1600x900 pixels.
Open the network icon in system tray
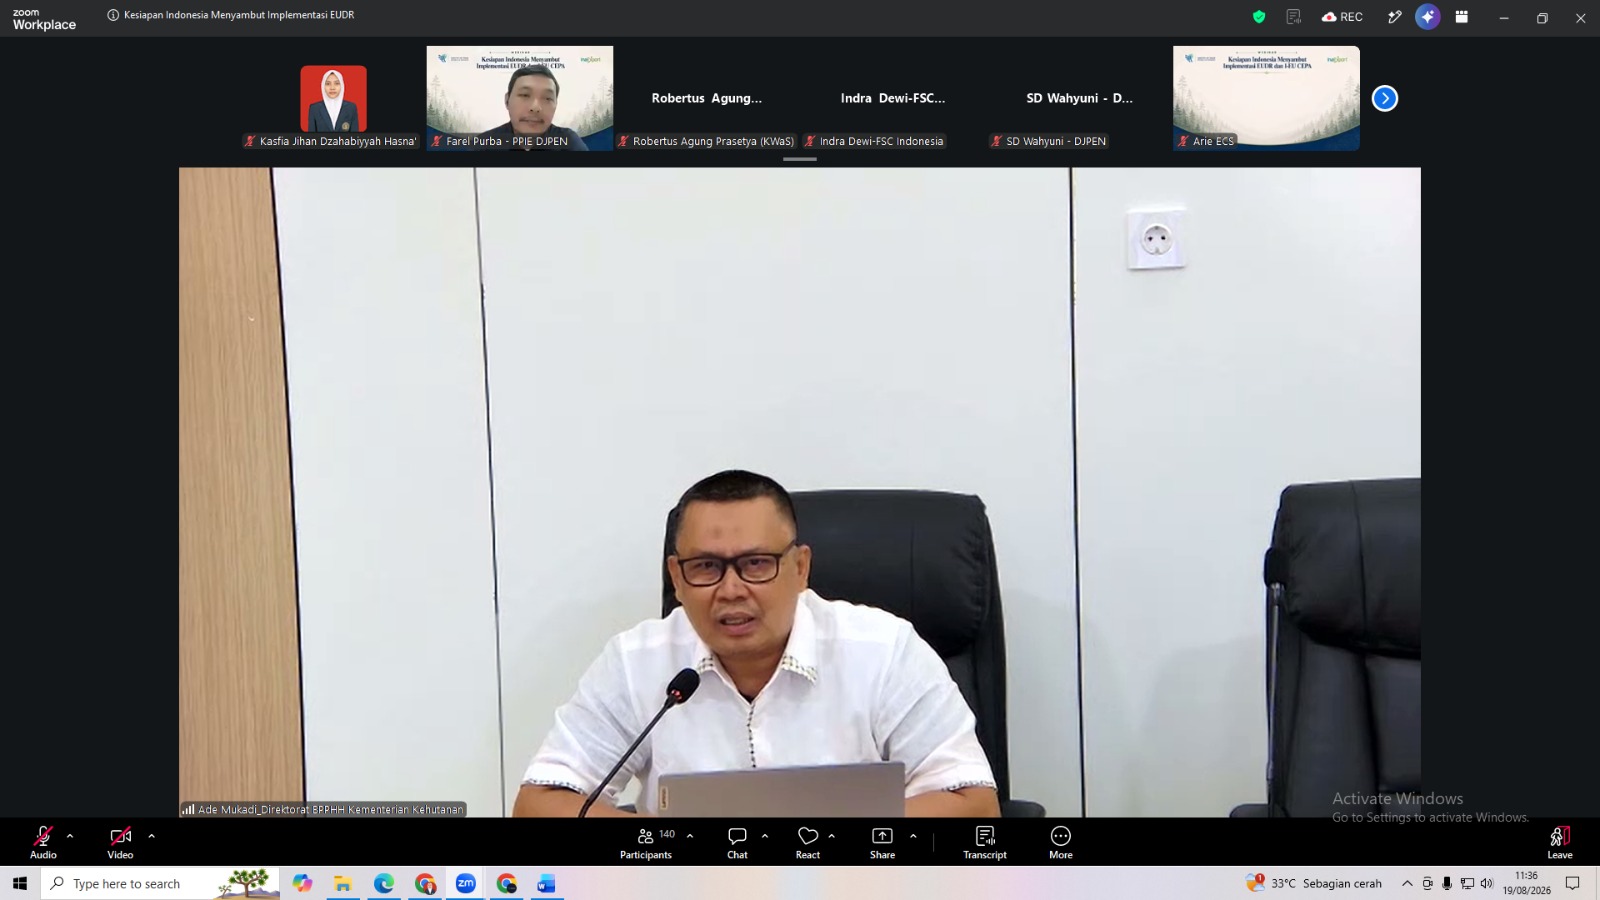[1467, 883]
